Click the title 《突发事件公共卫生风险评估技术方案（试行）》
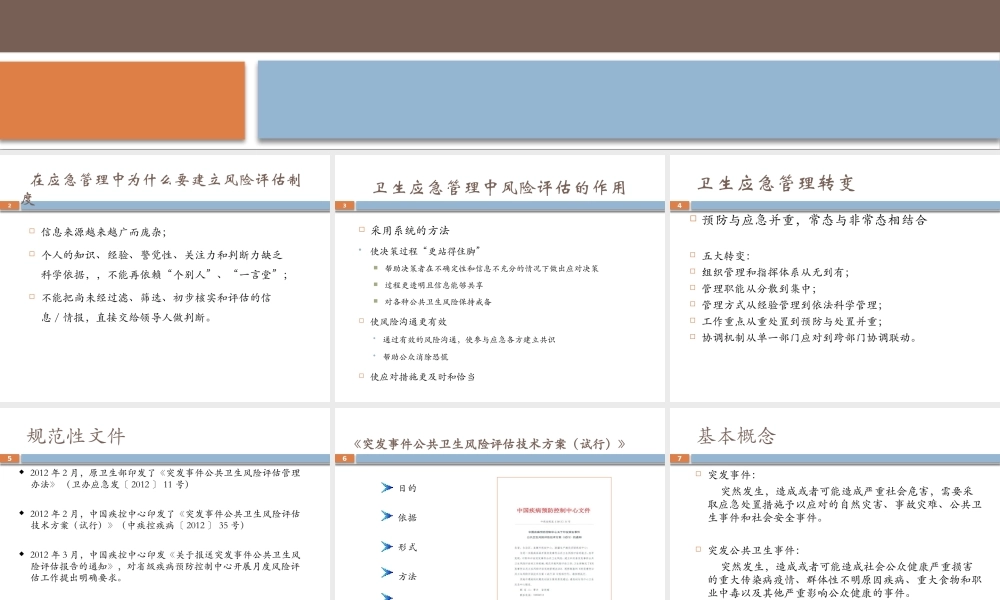The height and width of the screenshot is (600, 1000). (x=490, y=444)
